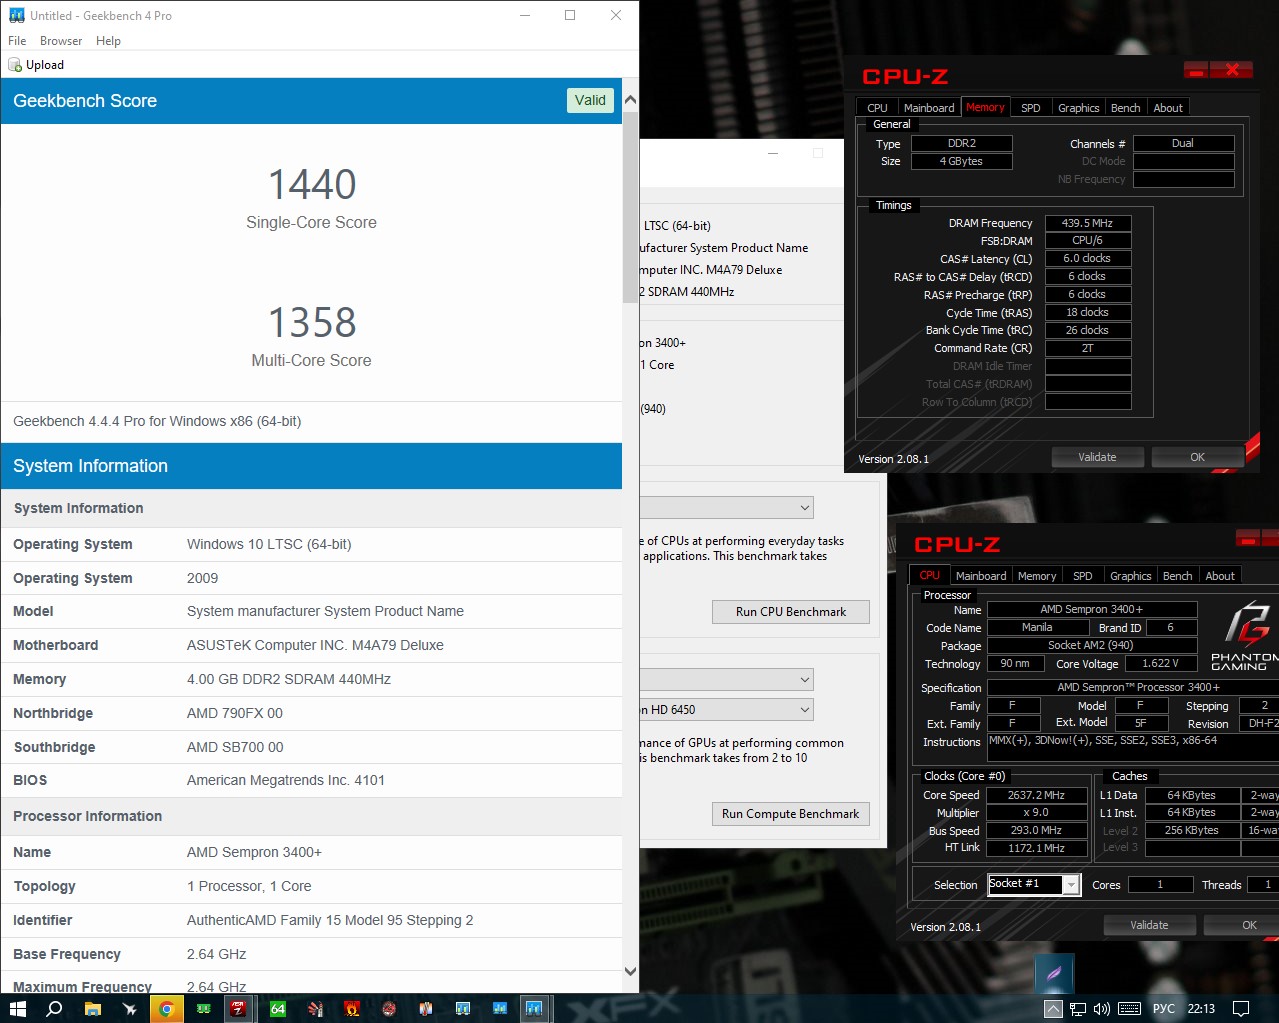Screen dimensions: 1279x1023
Task: Click the 1440 Single-Core Score value
Action: point(312,185)
